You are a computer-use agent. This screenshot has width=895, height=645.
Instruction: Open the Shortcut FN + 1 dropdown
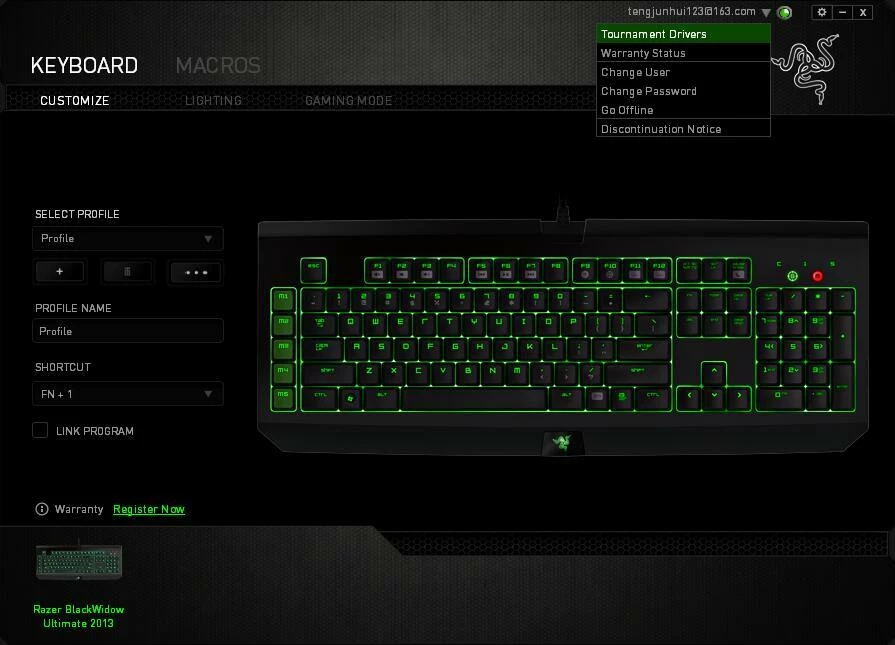point(128,394)
